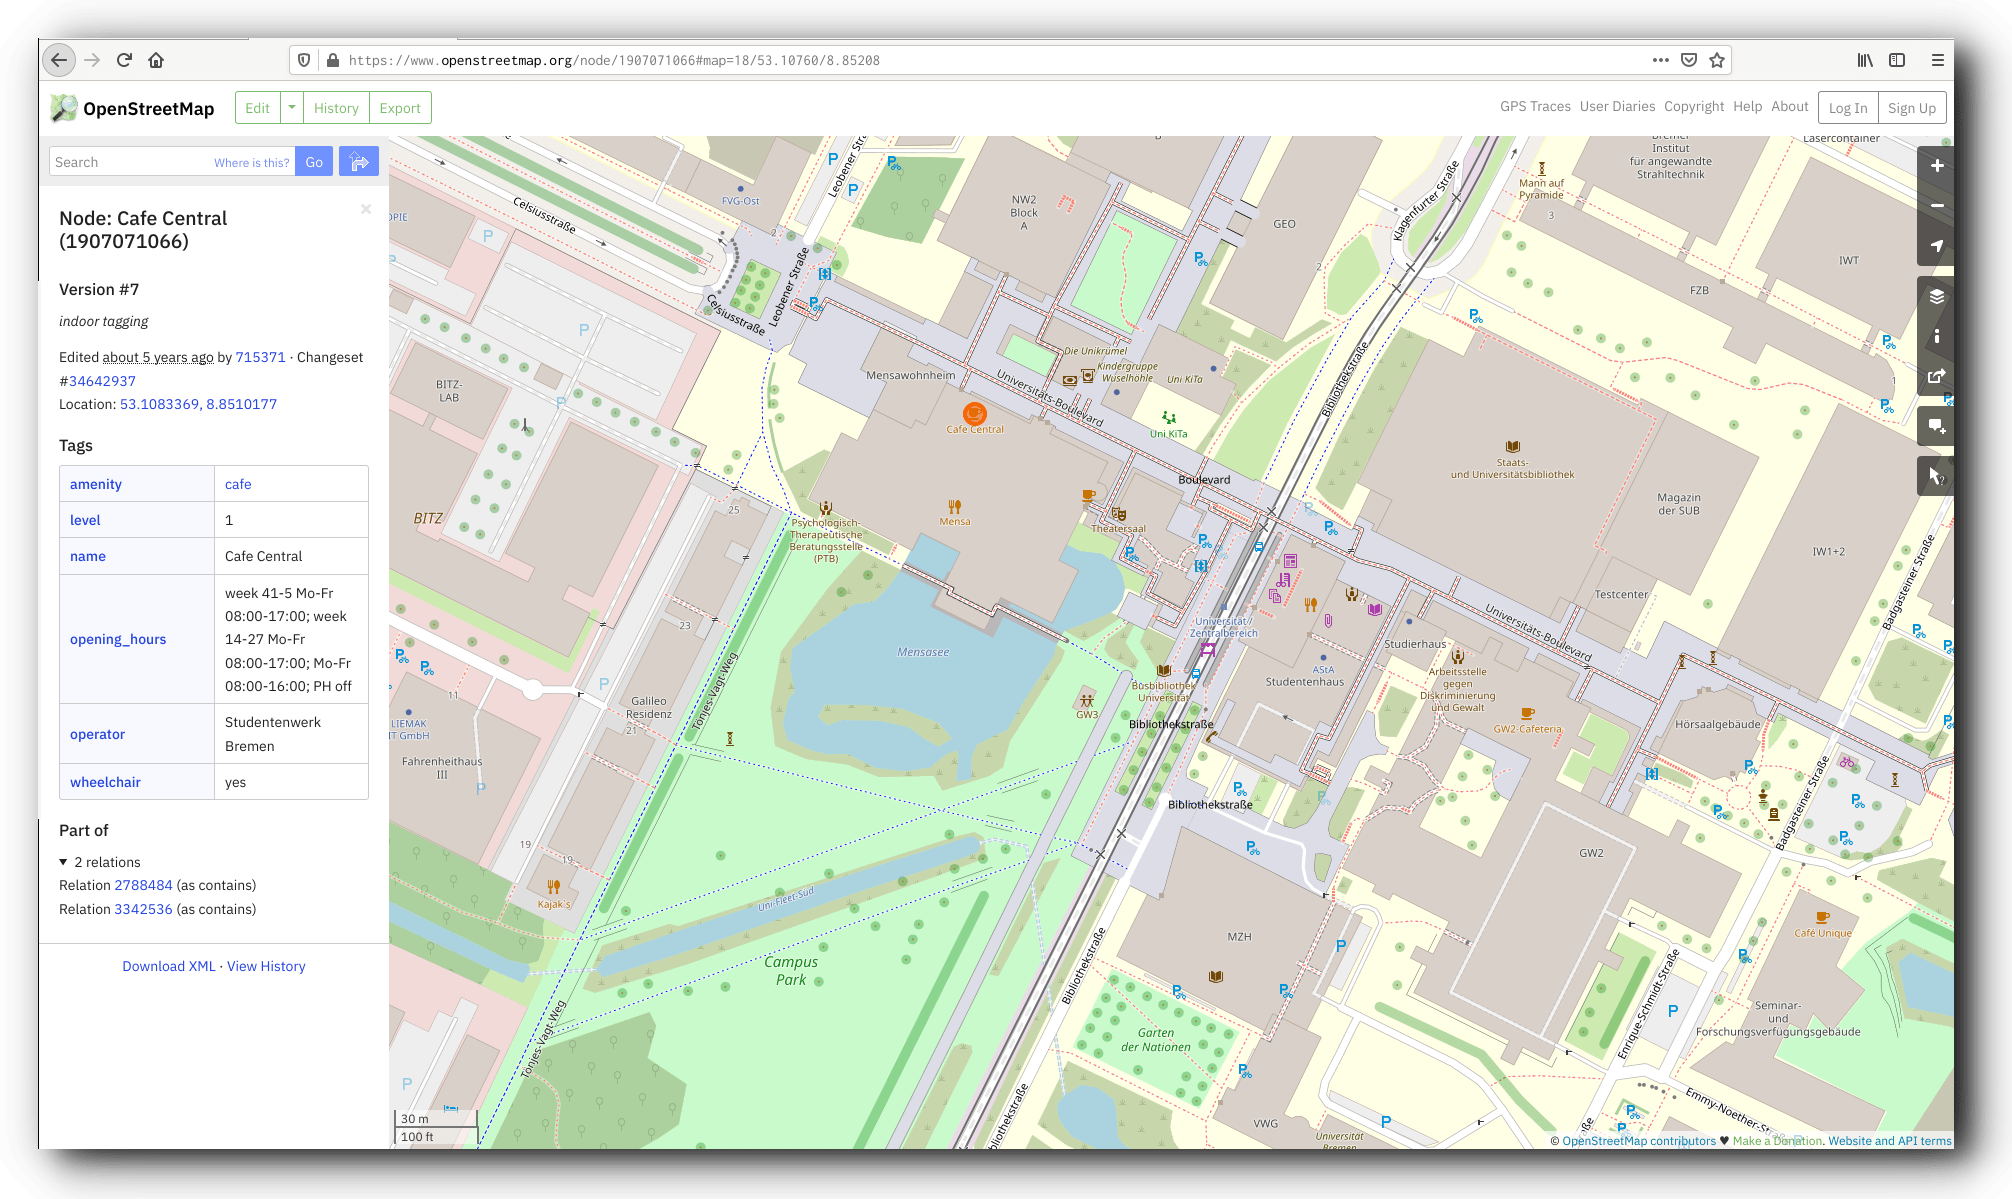Zoom out using the map minus icon
This screenshot has width=2012, height=1199.
coord(1936,205)
